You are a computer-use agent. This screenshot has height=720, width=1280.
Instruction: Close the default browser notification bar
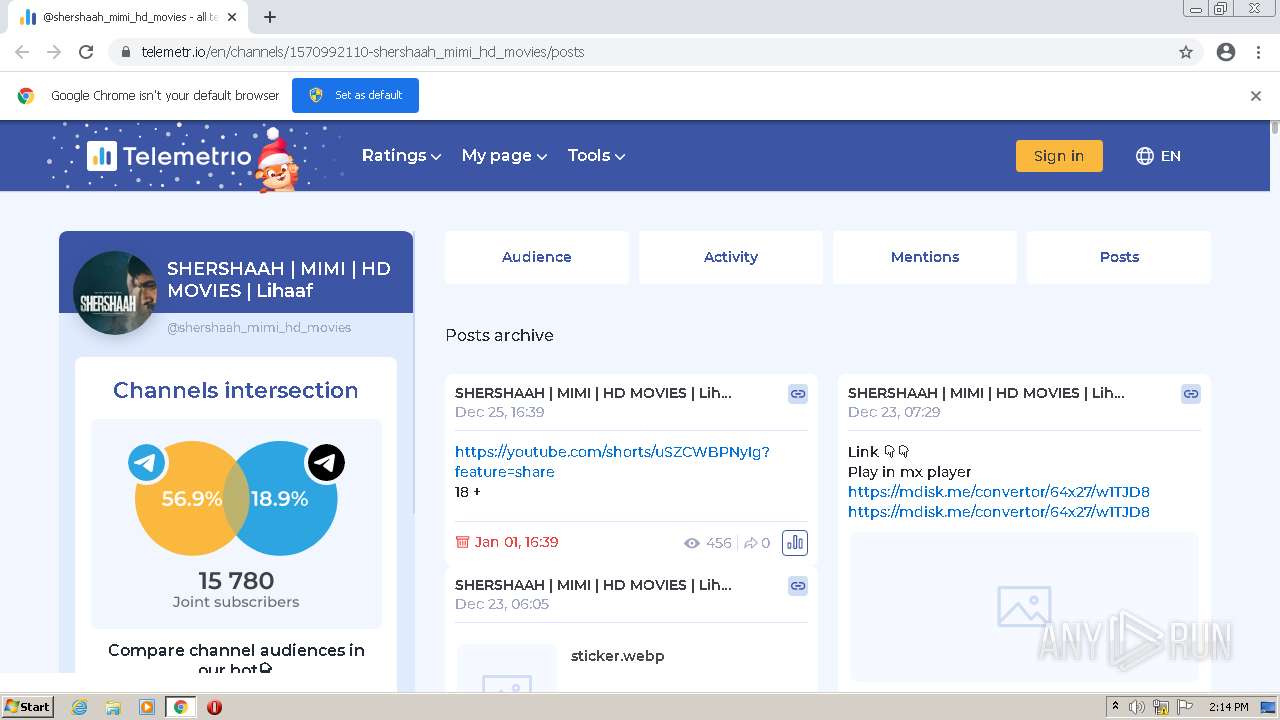pyautogui.click(x=1256, y=96)
